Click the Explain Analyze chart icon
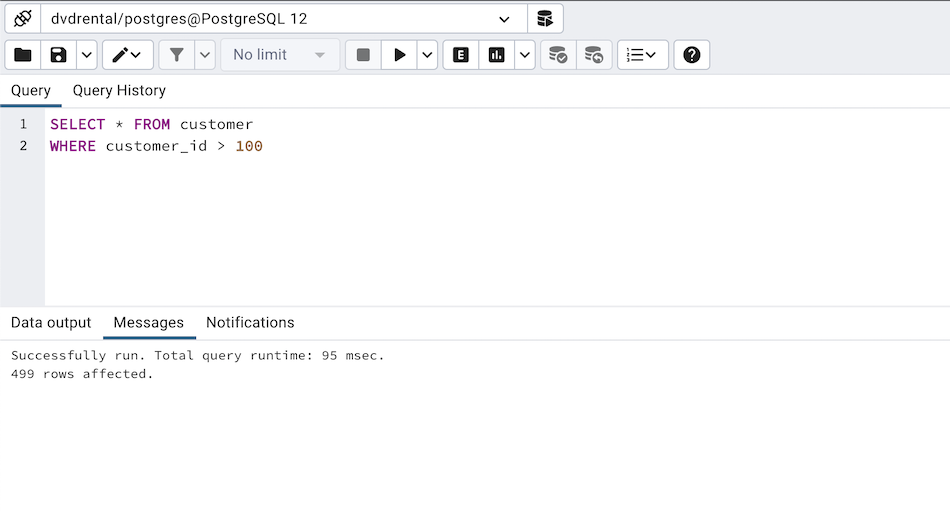950x512 pixels. pos(497,55)
